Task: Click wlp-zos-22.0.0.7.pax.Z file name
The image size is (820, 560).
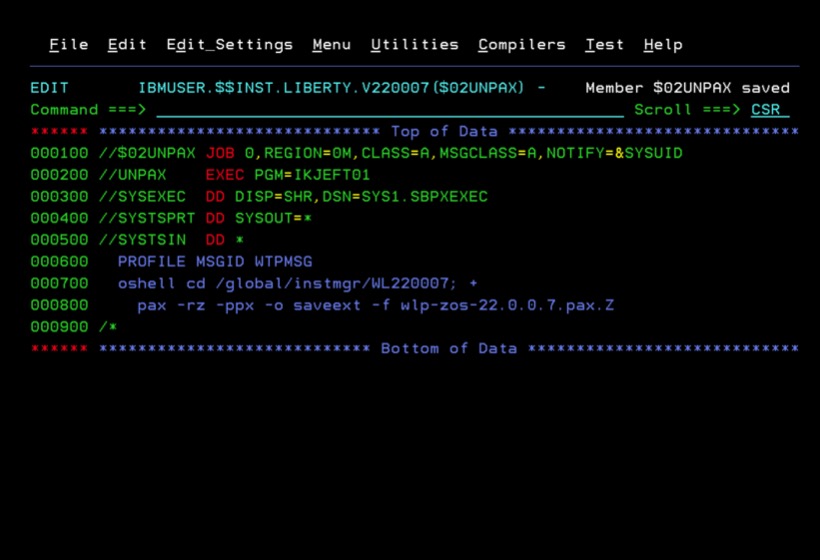Action: [507, 305]
